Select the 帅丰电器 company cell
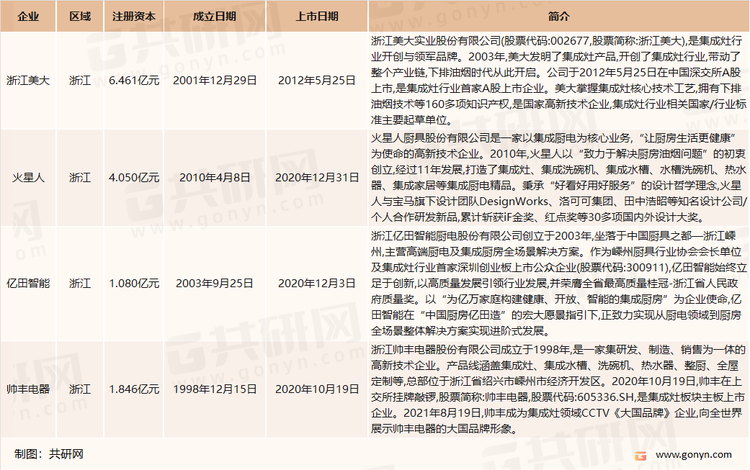 [28, 389]
